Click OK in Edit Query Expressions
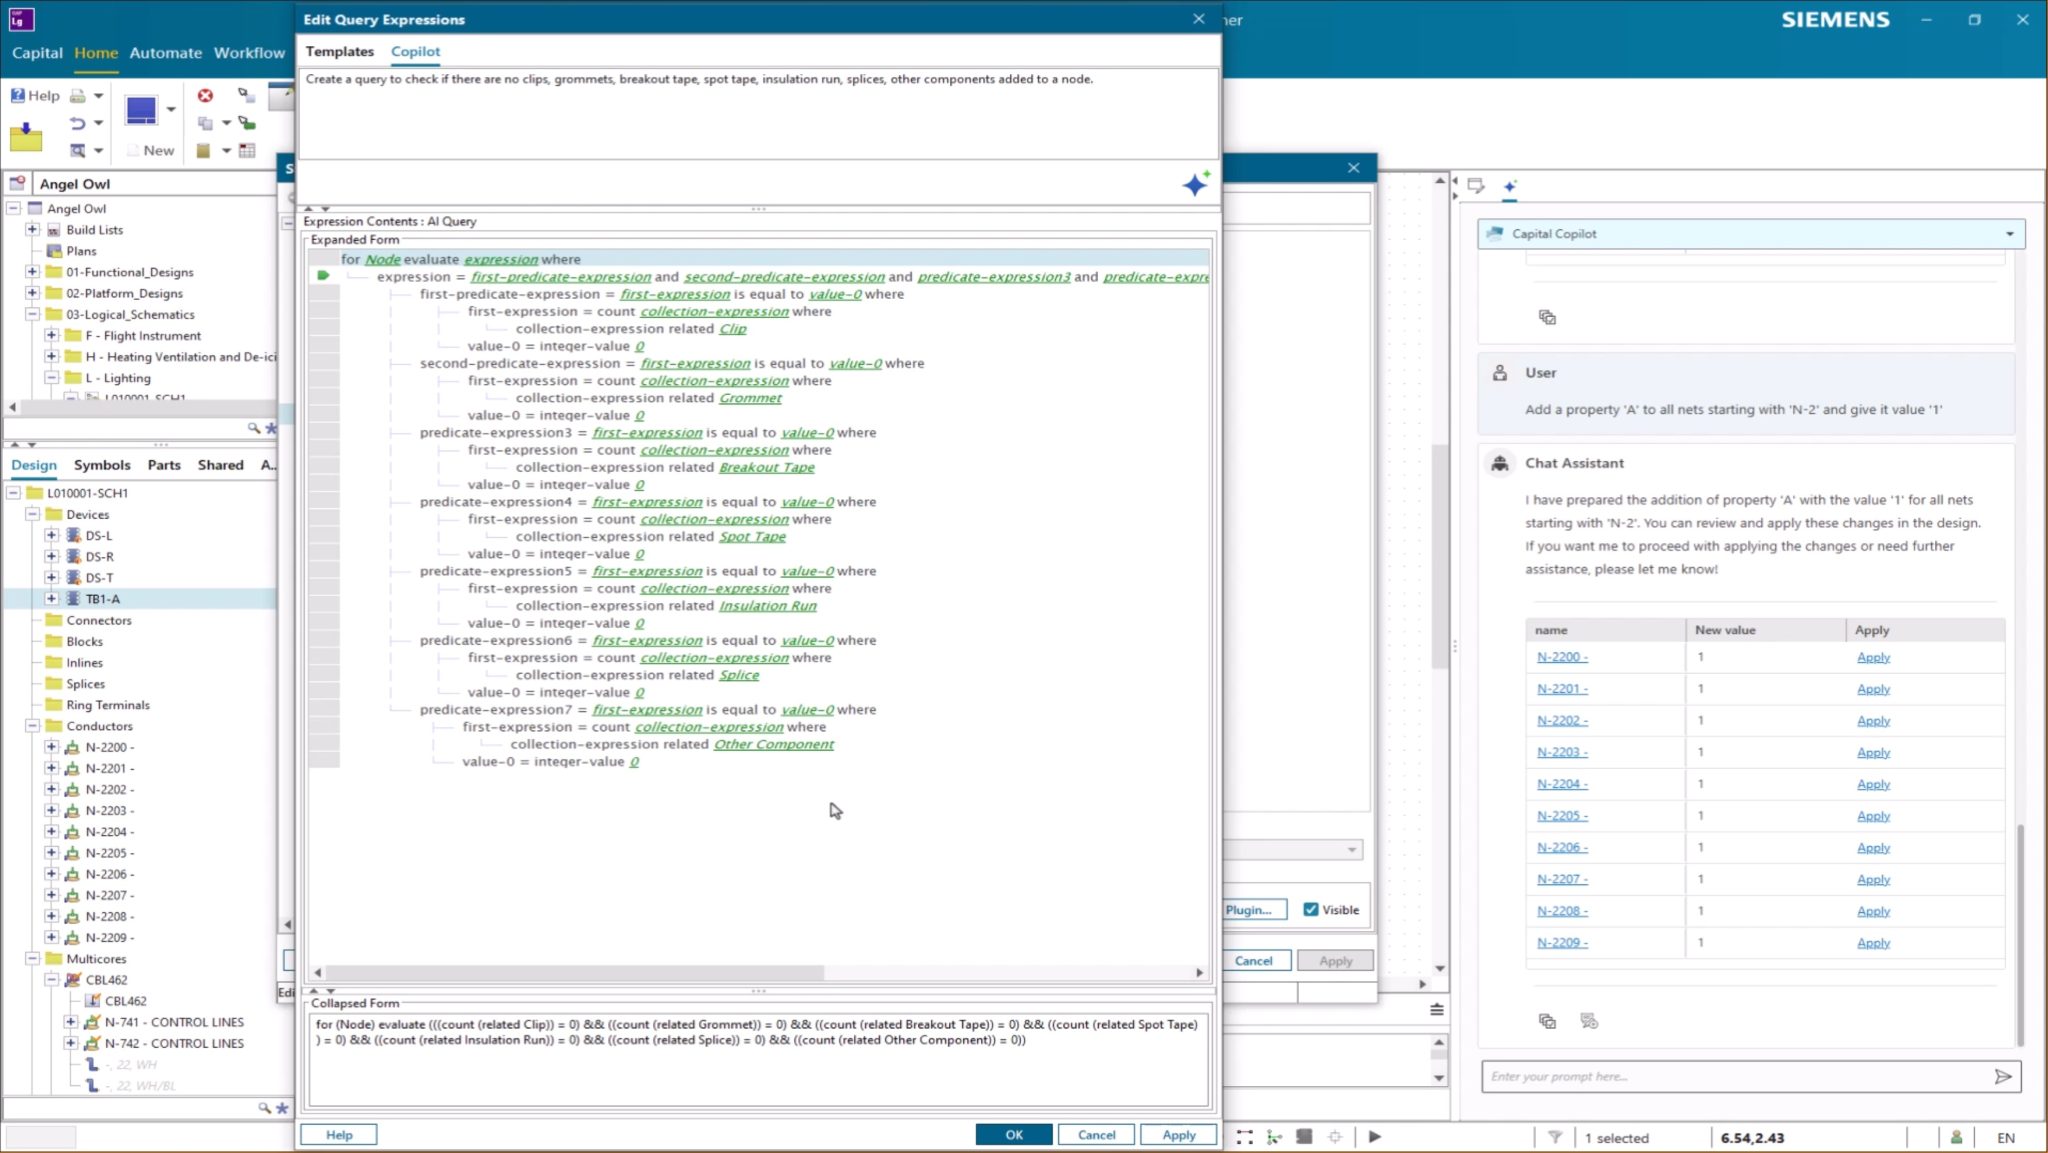 [1014, 1134]
